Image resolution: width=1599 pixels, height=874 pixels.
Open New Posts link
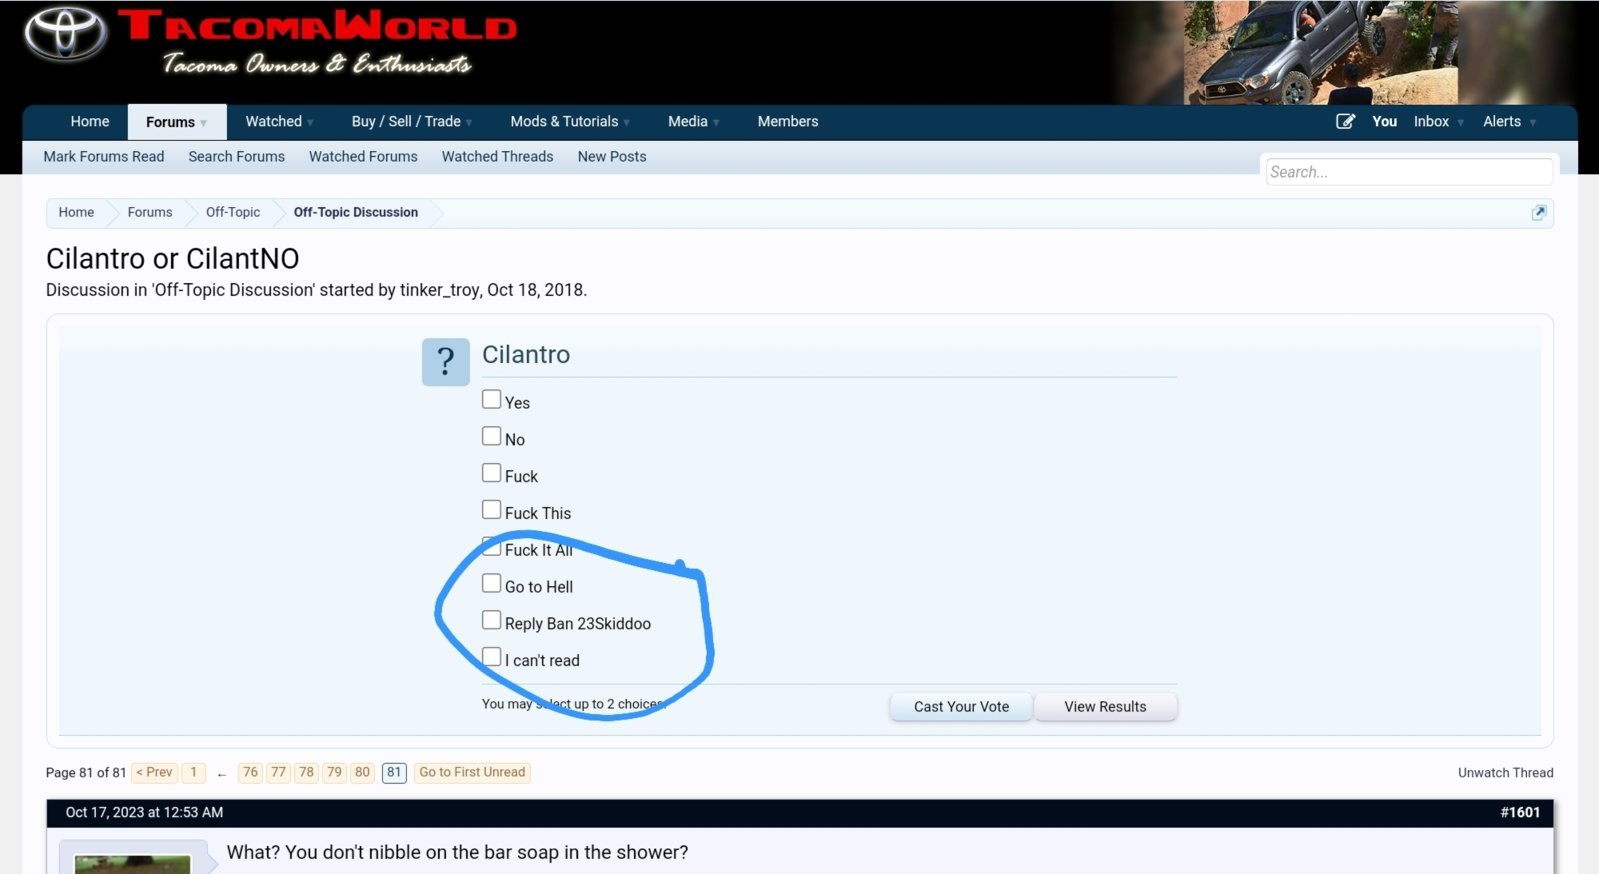612,156
